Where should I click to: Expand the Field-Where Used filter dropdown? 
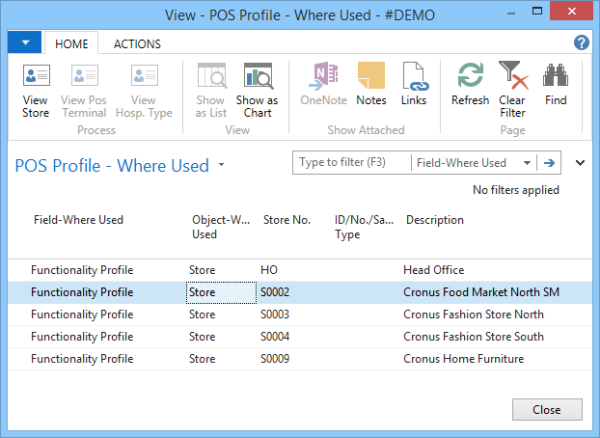click(x=527, y=163)
